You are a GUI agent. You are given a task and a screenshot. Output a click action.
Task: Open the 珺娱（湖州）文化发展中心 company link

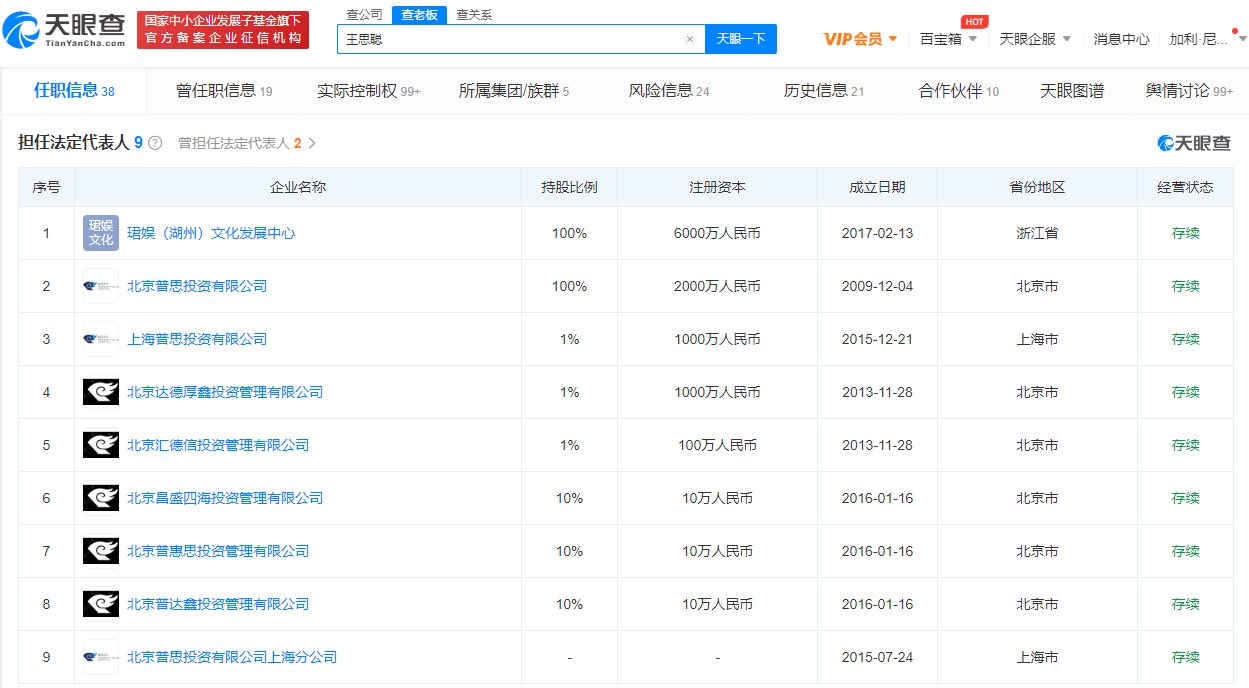click(211, 233)
